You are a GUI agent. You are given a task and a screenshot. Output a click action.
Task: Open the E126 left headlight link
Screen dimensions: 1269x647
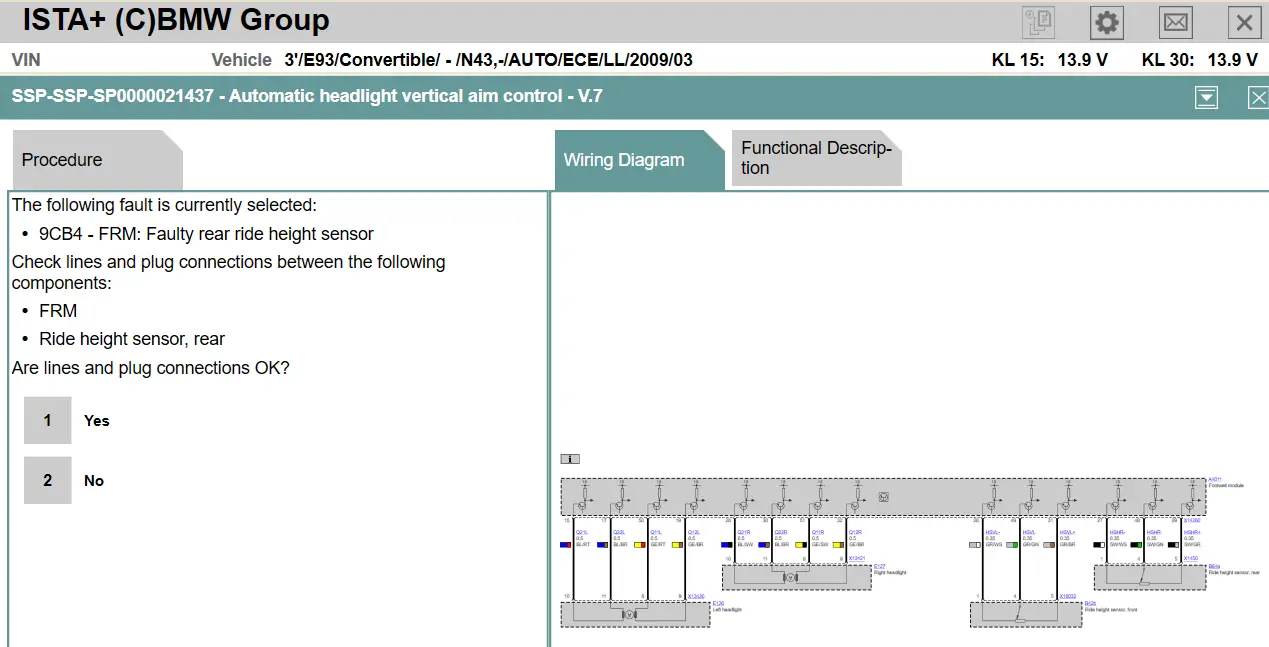tap(717, 603)
